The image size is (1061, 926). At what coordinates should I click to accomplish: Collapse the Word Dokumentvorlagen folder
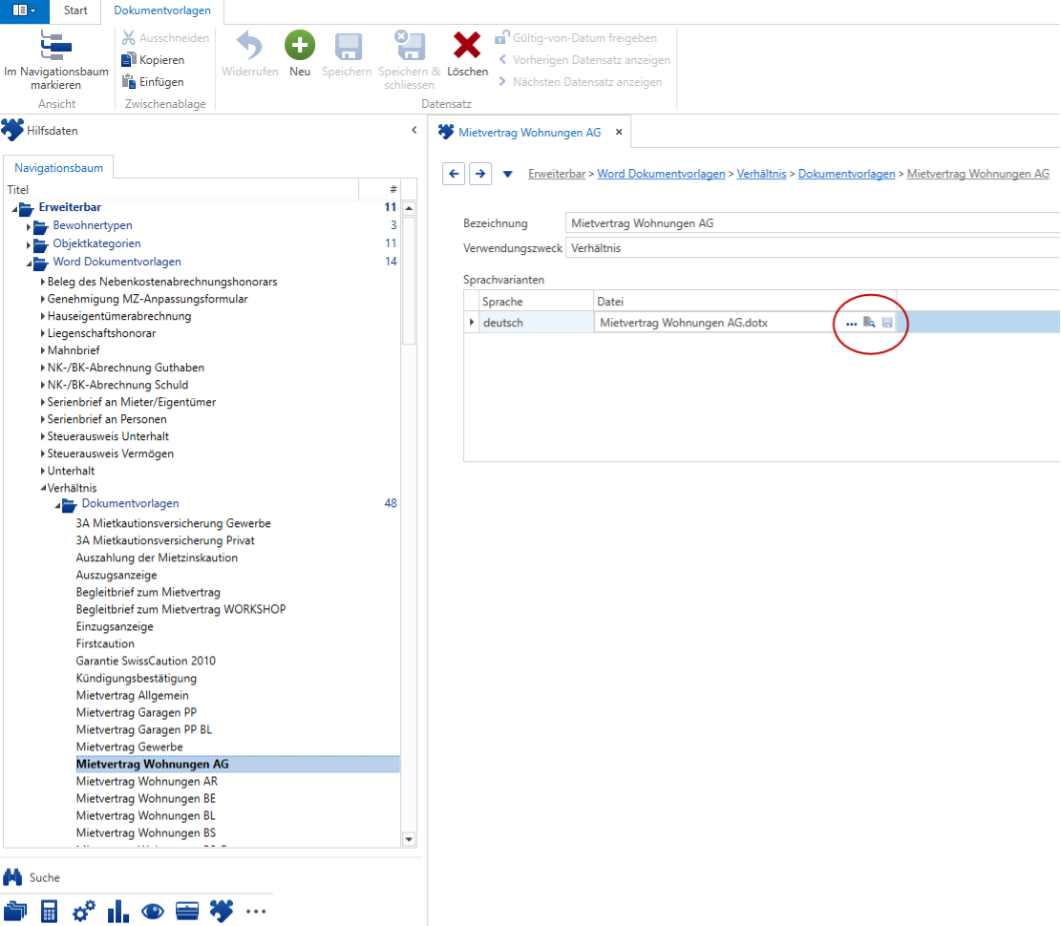pos(28,263)
